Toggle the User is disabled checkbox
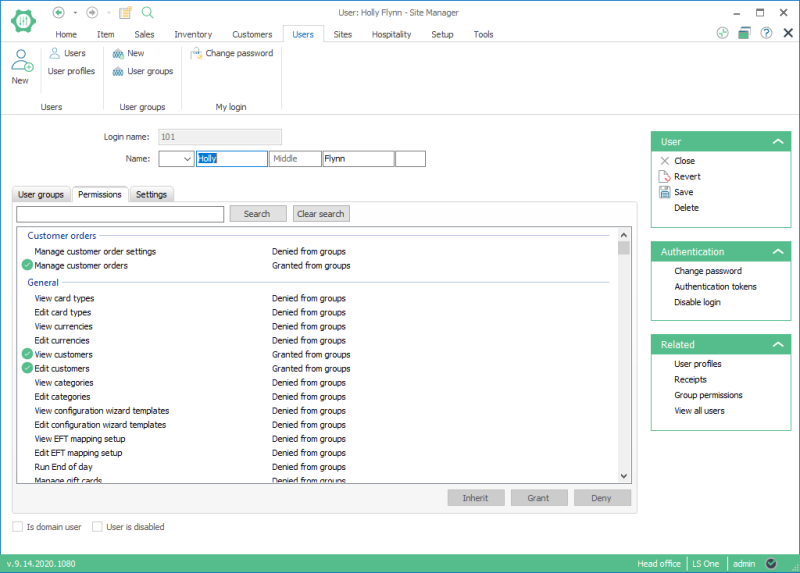The width and height of the screenshot is (800, 573). point(97,527)
